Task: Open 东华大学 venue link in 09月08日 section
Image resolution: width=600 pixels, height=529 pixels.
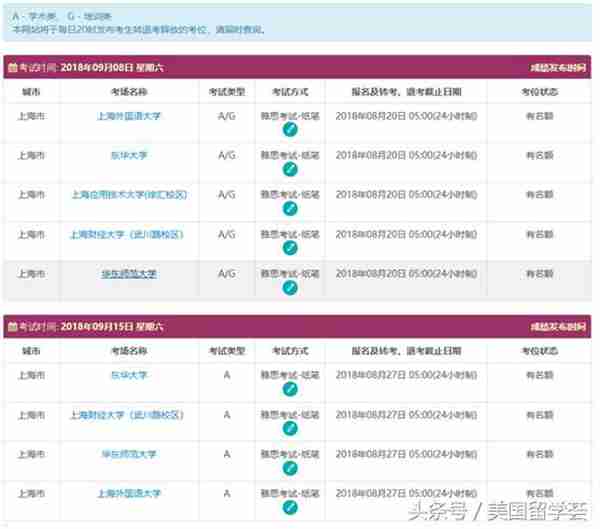Action: click(x=129, y=155)
